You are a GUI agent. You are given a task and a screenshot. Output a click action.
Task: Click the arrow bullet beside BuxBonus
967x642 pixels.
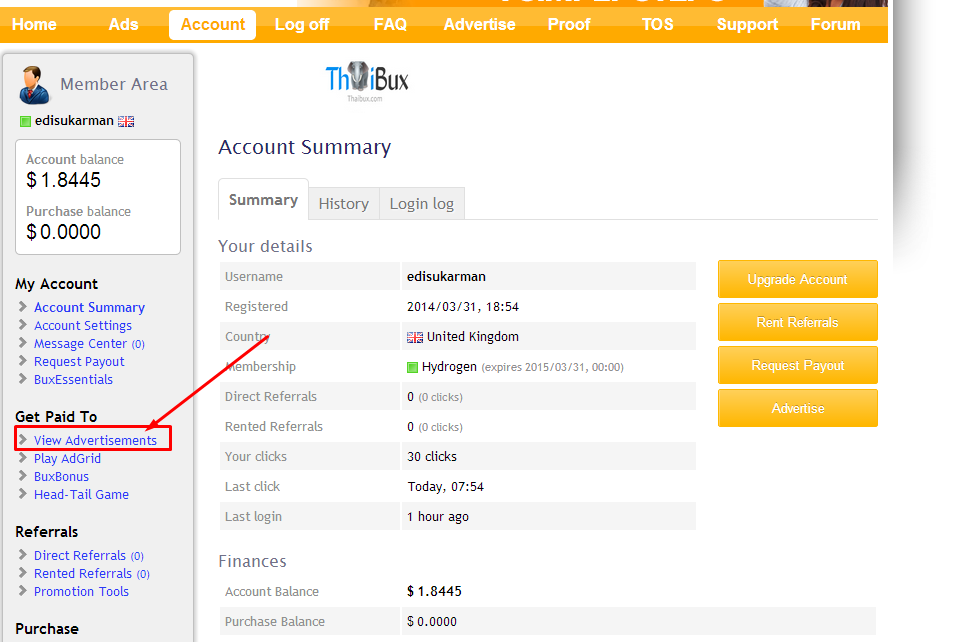(23, 475)
